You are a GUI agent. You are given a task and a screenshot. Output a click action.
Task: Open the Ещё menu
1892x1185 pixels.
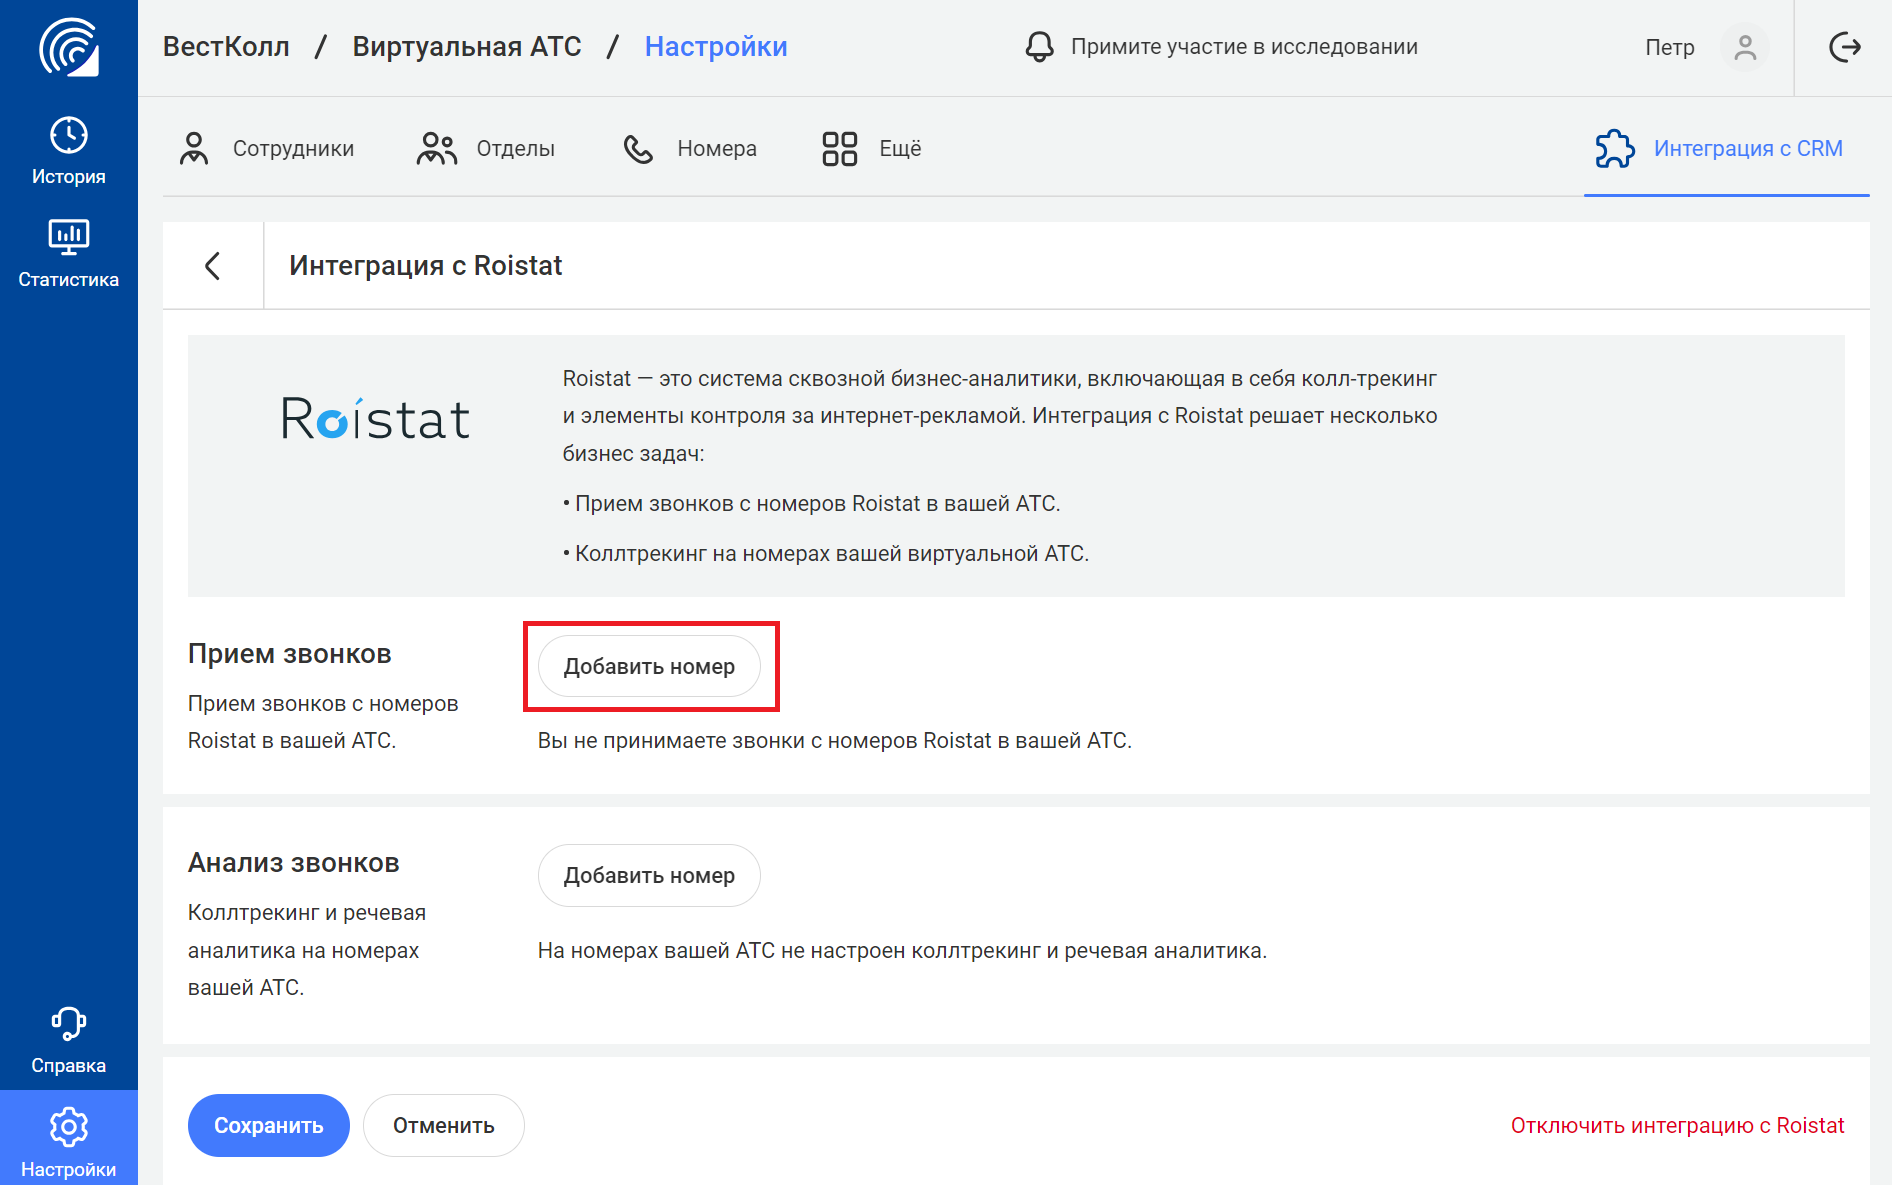[x=871, y=148]
